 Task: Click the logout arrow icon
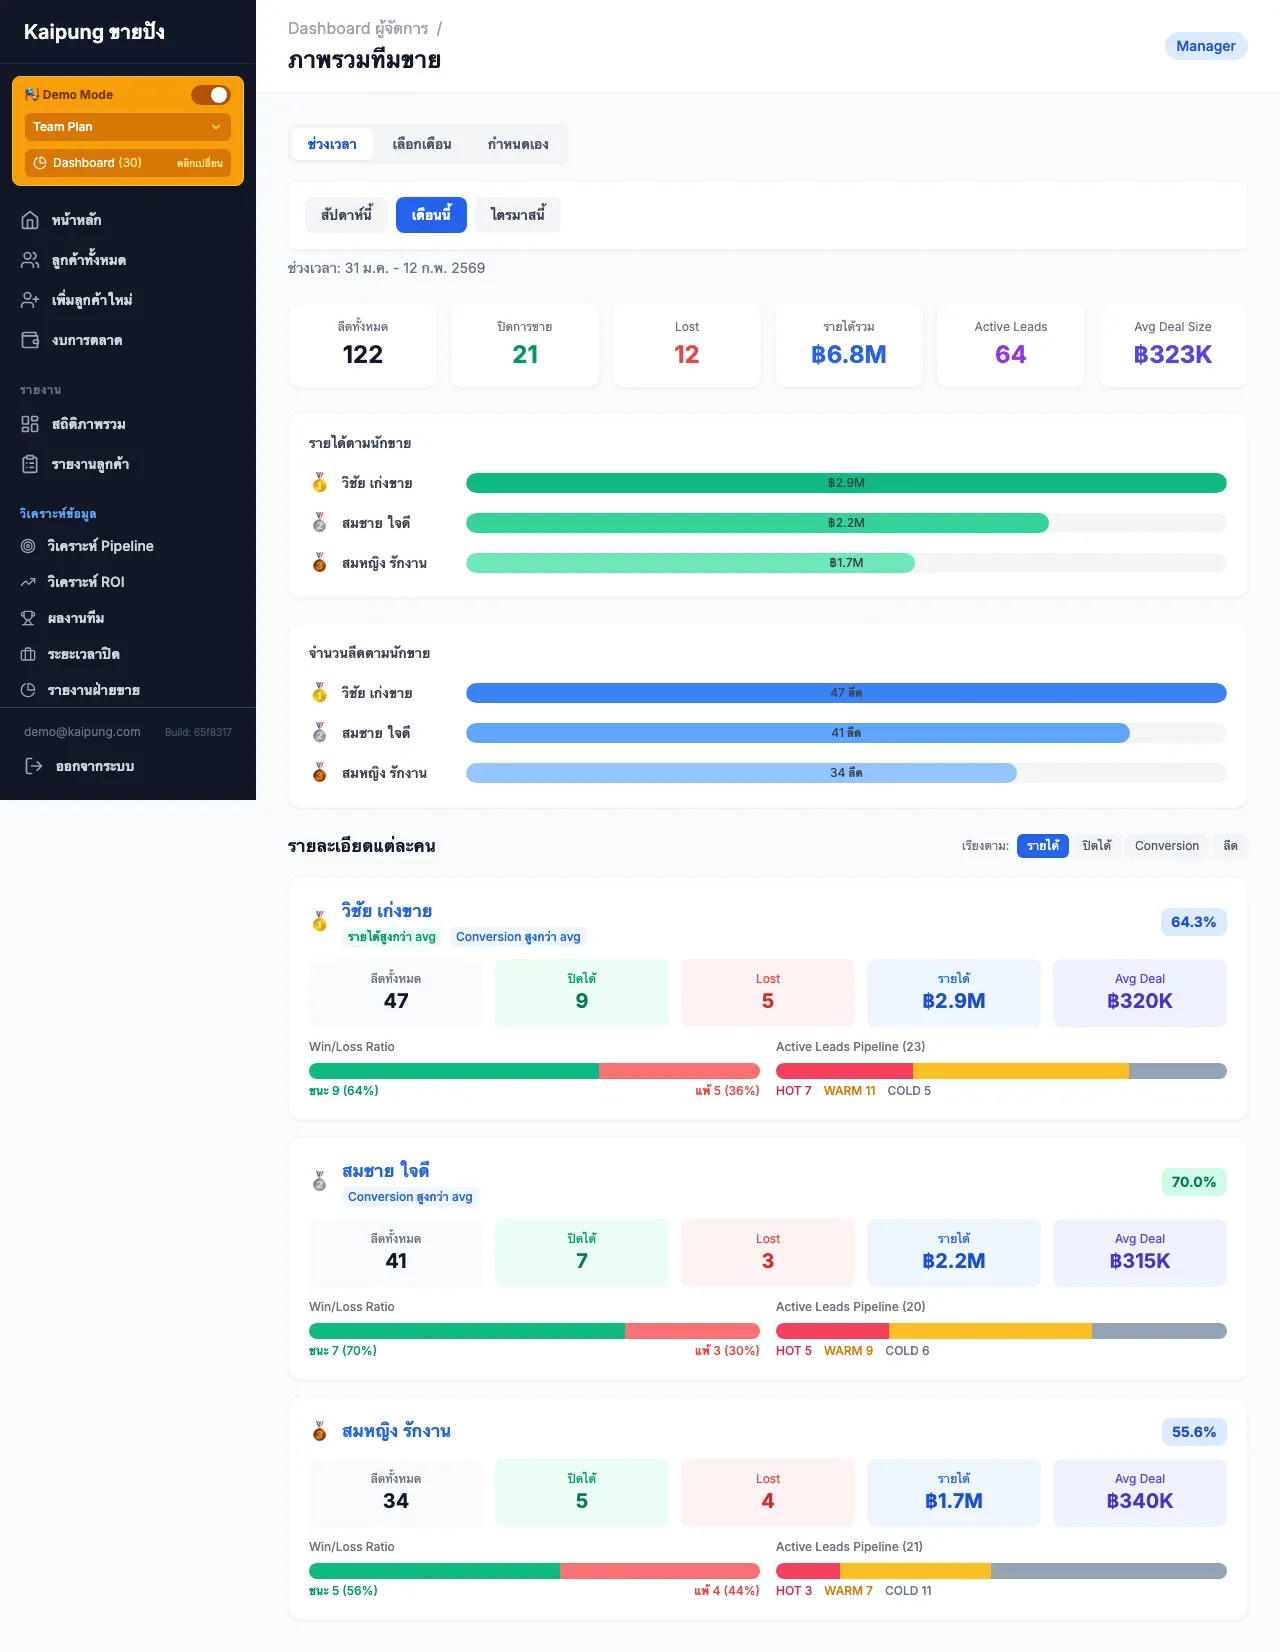[x=33, y=766]
